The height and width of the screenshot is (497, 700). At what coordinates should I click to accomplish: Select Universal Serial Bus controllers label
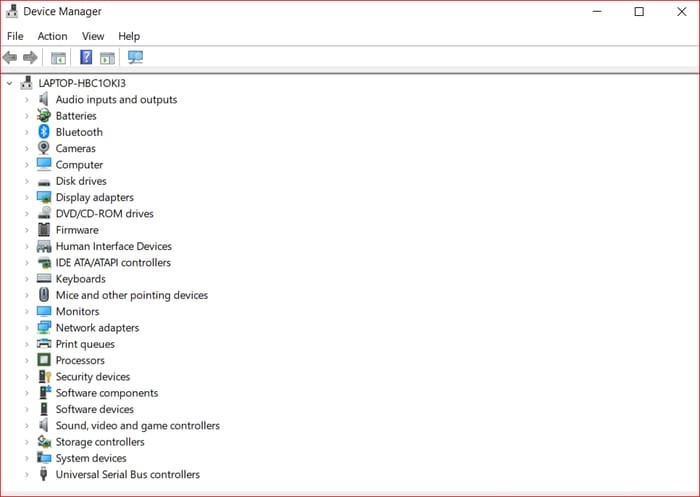click(x=128, y=474)
